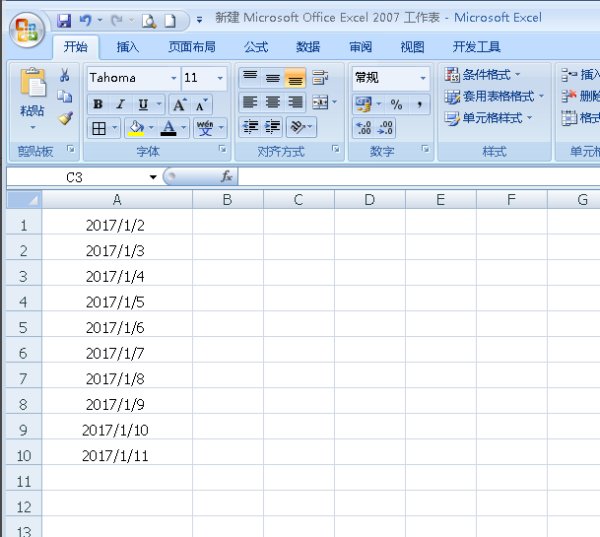
Task: Align text left
Action: 250,102
